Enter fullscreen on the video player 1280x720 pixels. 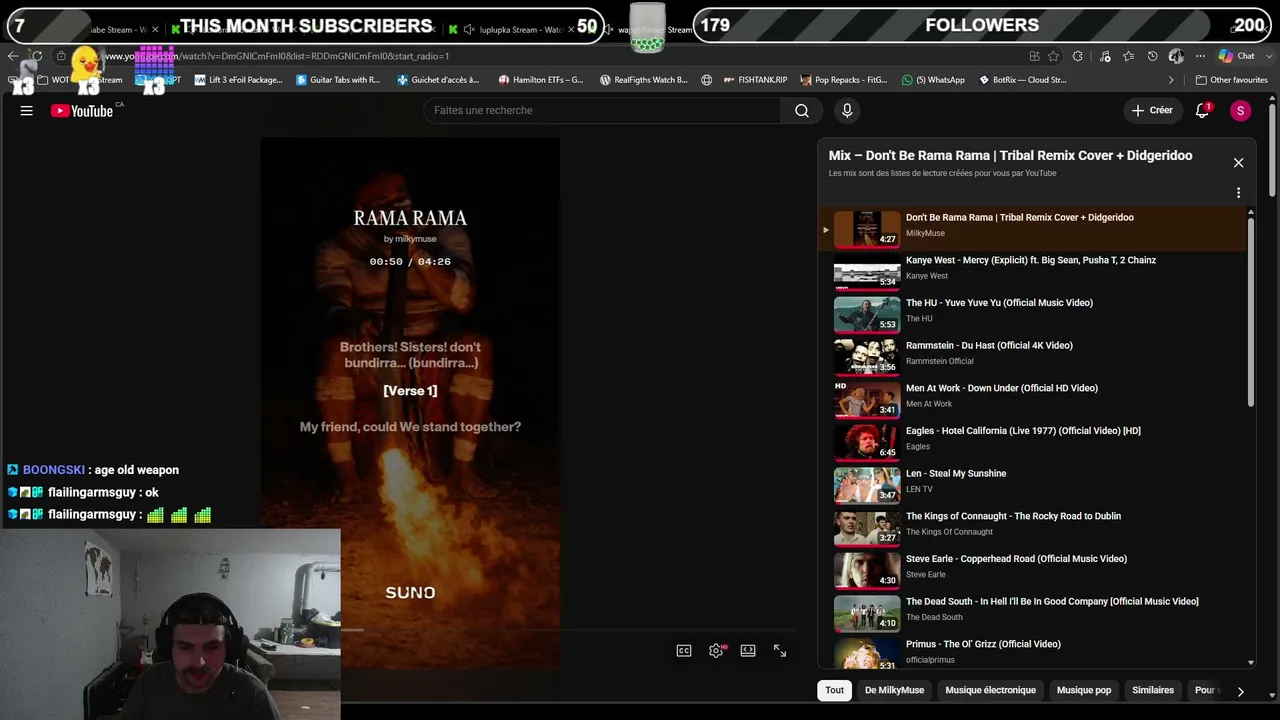click(780, 651)
